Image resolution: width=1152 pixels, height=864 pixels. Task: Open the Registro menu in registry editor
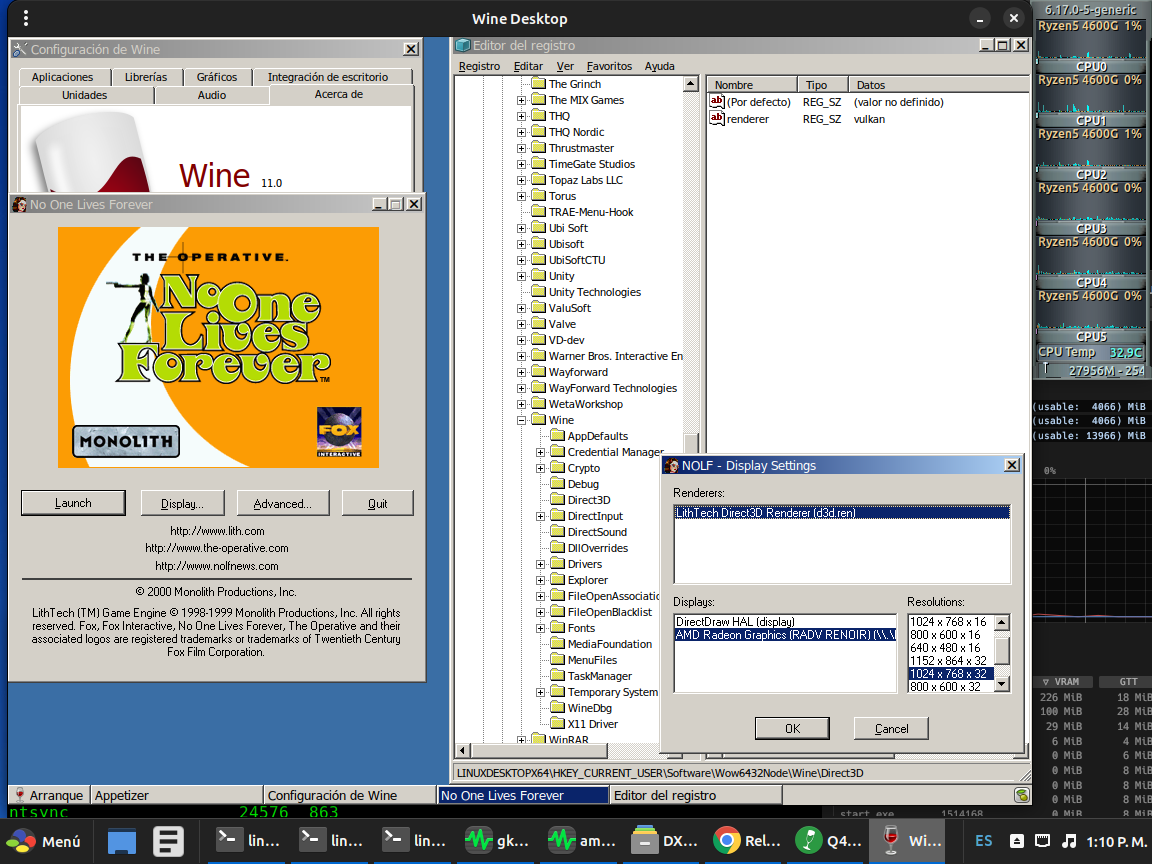coord(479,66)
